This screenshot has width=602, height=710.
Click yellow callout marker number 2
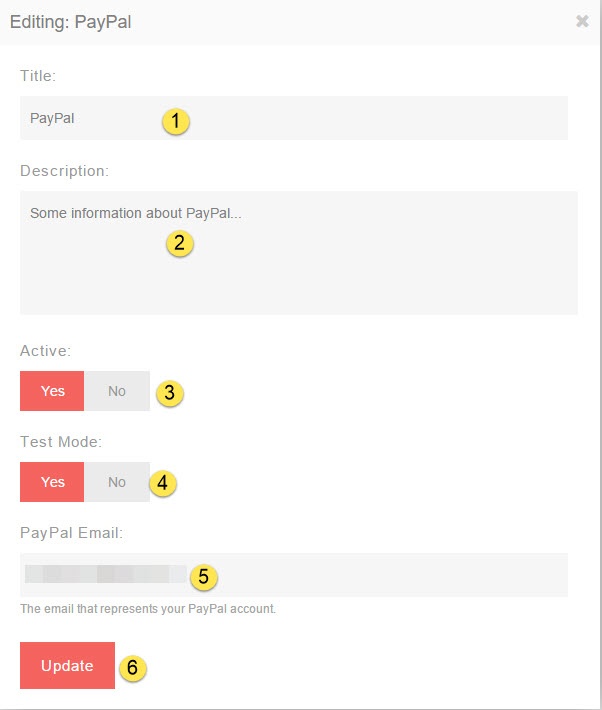(x=179, y=243)
